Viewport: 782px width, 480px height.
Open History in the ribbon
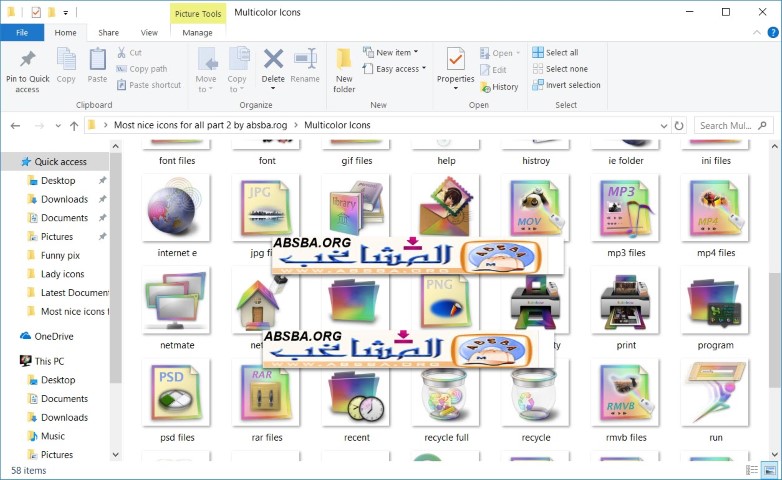coord(499,87)
